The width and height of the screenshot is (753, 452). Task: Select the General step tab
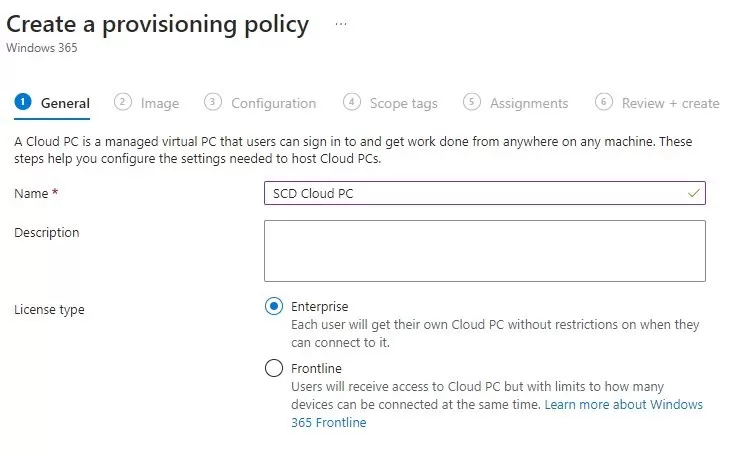pos(52,103)
